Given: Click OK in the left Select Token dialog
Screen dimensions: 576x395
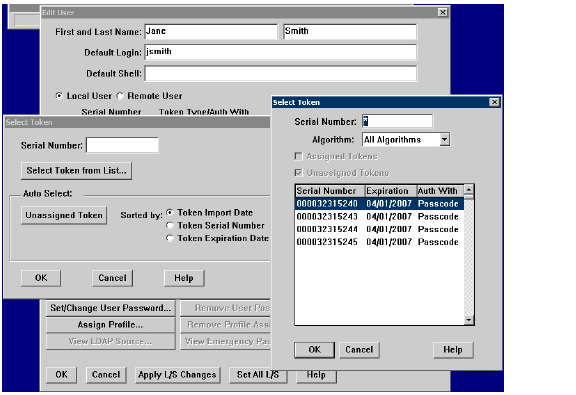Looking at the screenshot, I should click(x=41, y=278).
